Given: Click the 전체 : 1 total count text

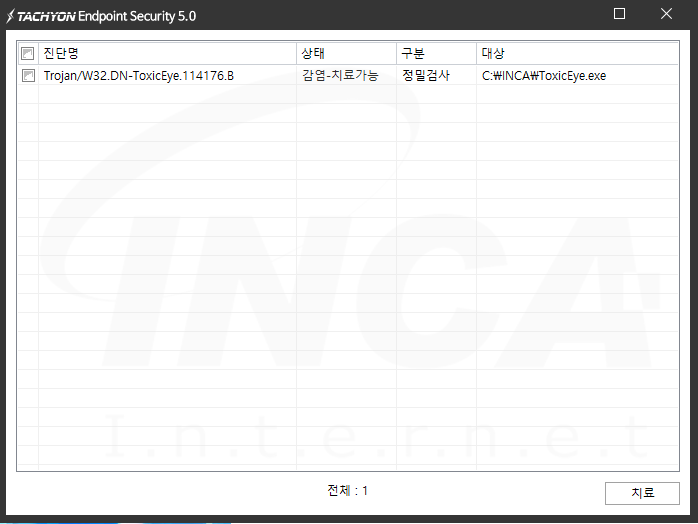Looking at the screenshot, I should [348, 491].
